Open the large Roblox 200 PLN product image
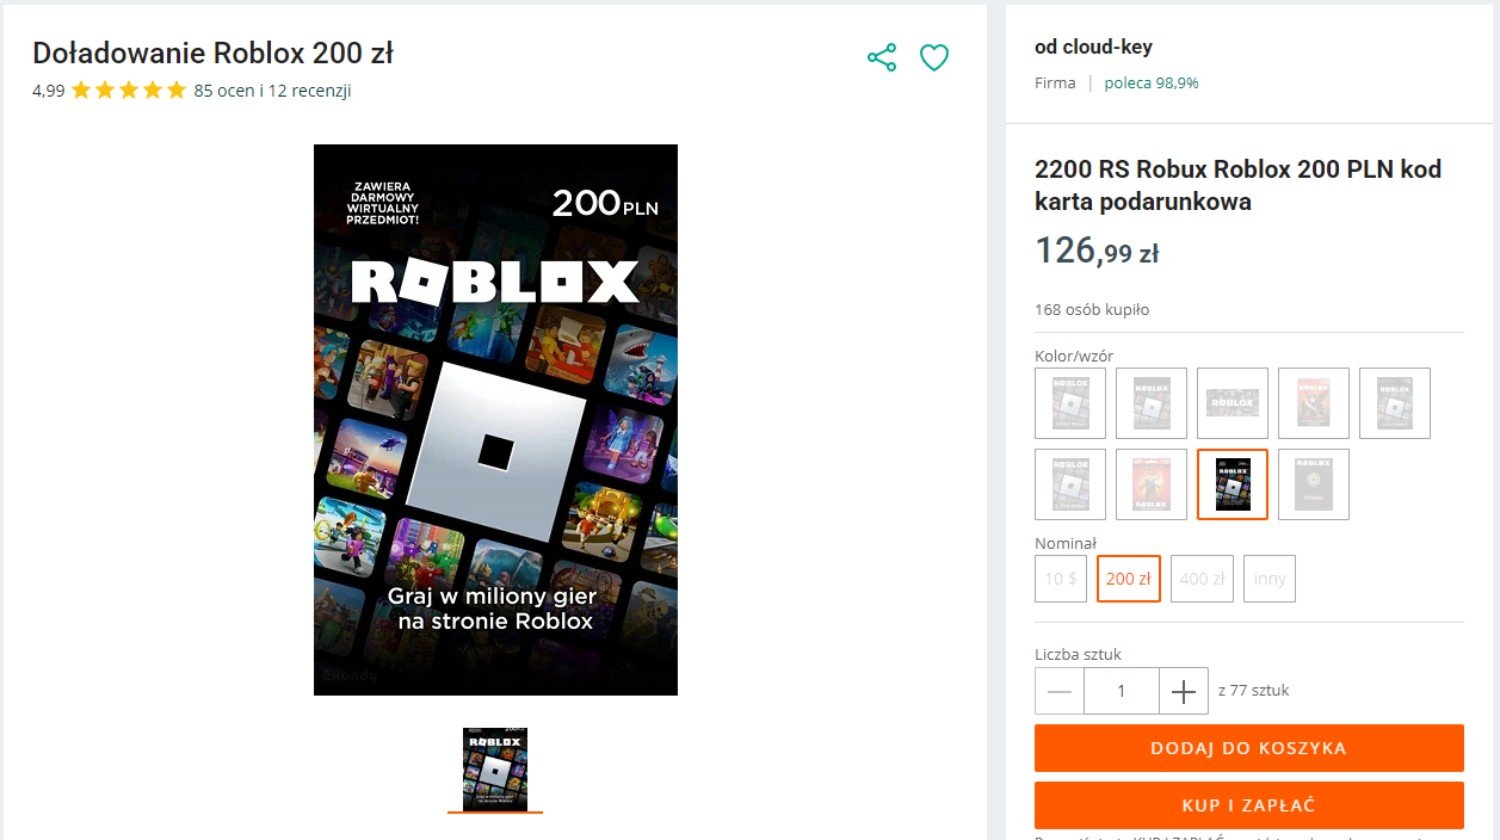This screenshot has width=1500, height=840. coord(496,420)
